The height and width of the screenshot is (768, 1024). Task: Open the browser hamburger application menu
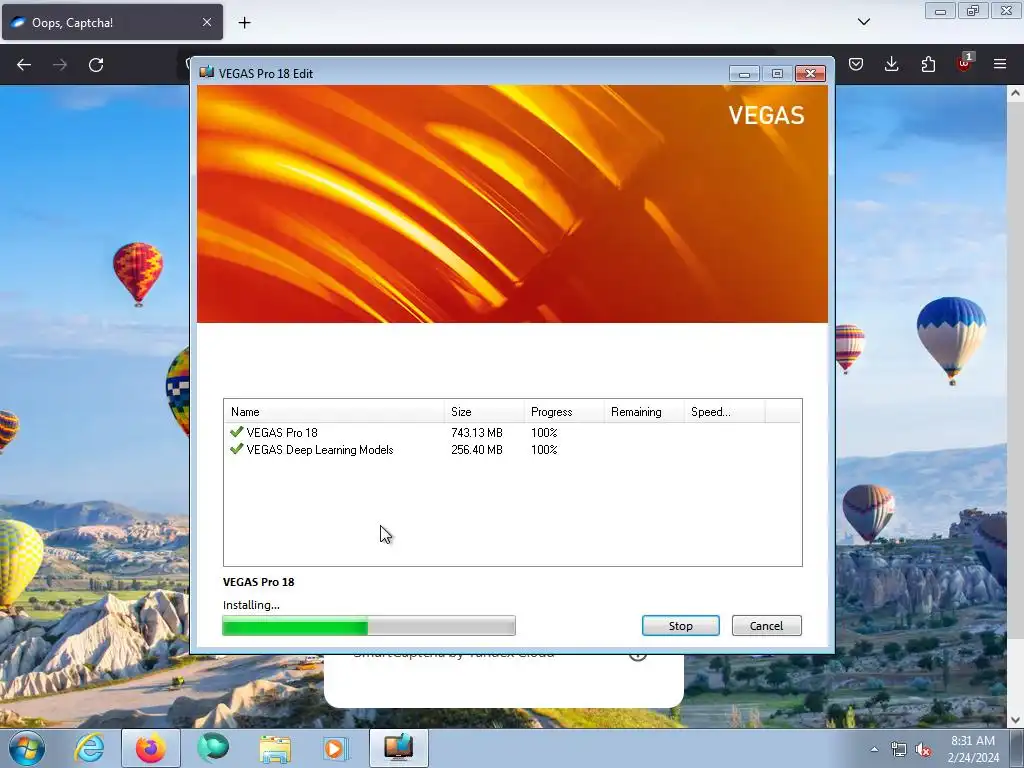(1000, 64)
